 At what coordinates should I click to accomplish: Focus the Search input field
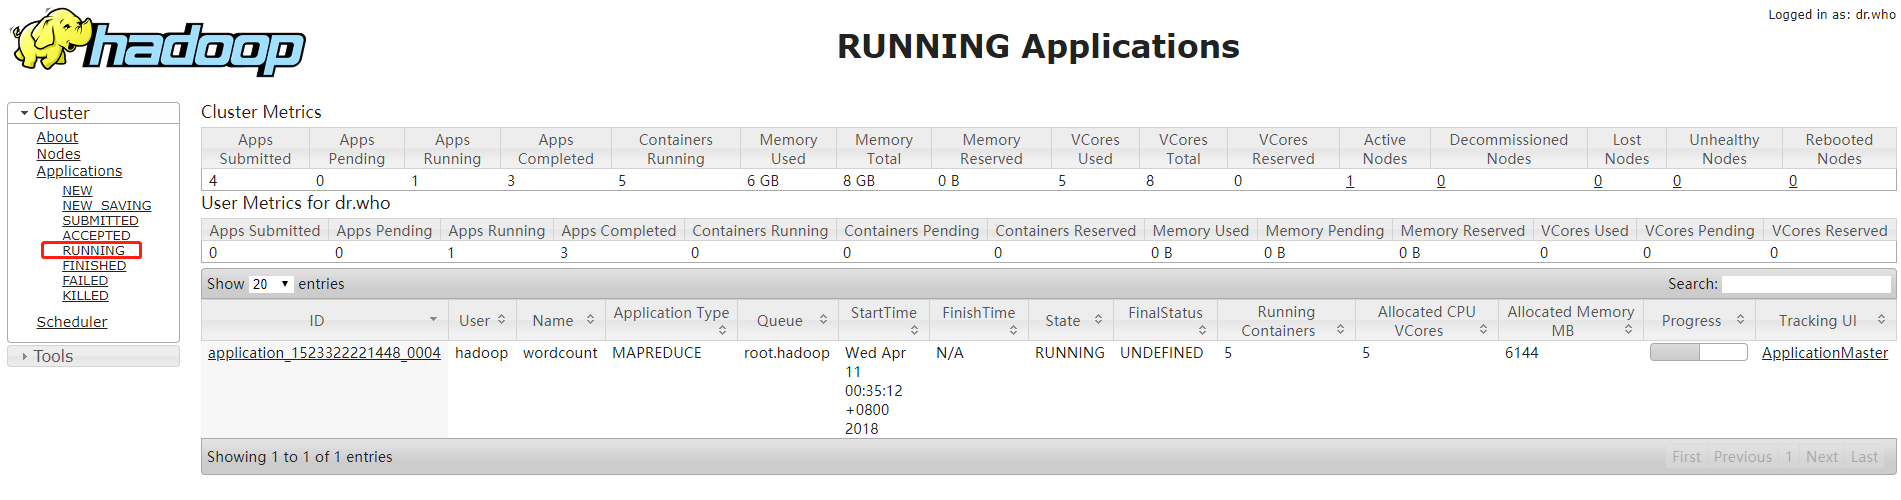(x=1805, y=284)
